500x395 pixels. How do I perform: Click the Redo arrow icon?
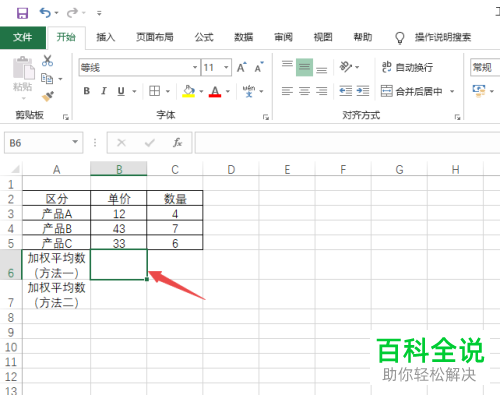pyautogui.click(x=72, y=13)
